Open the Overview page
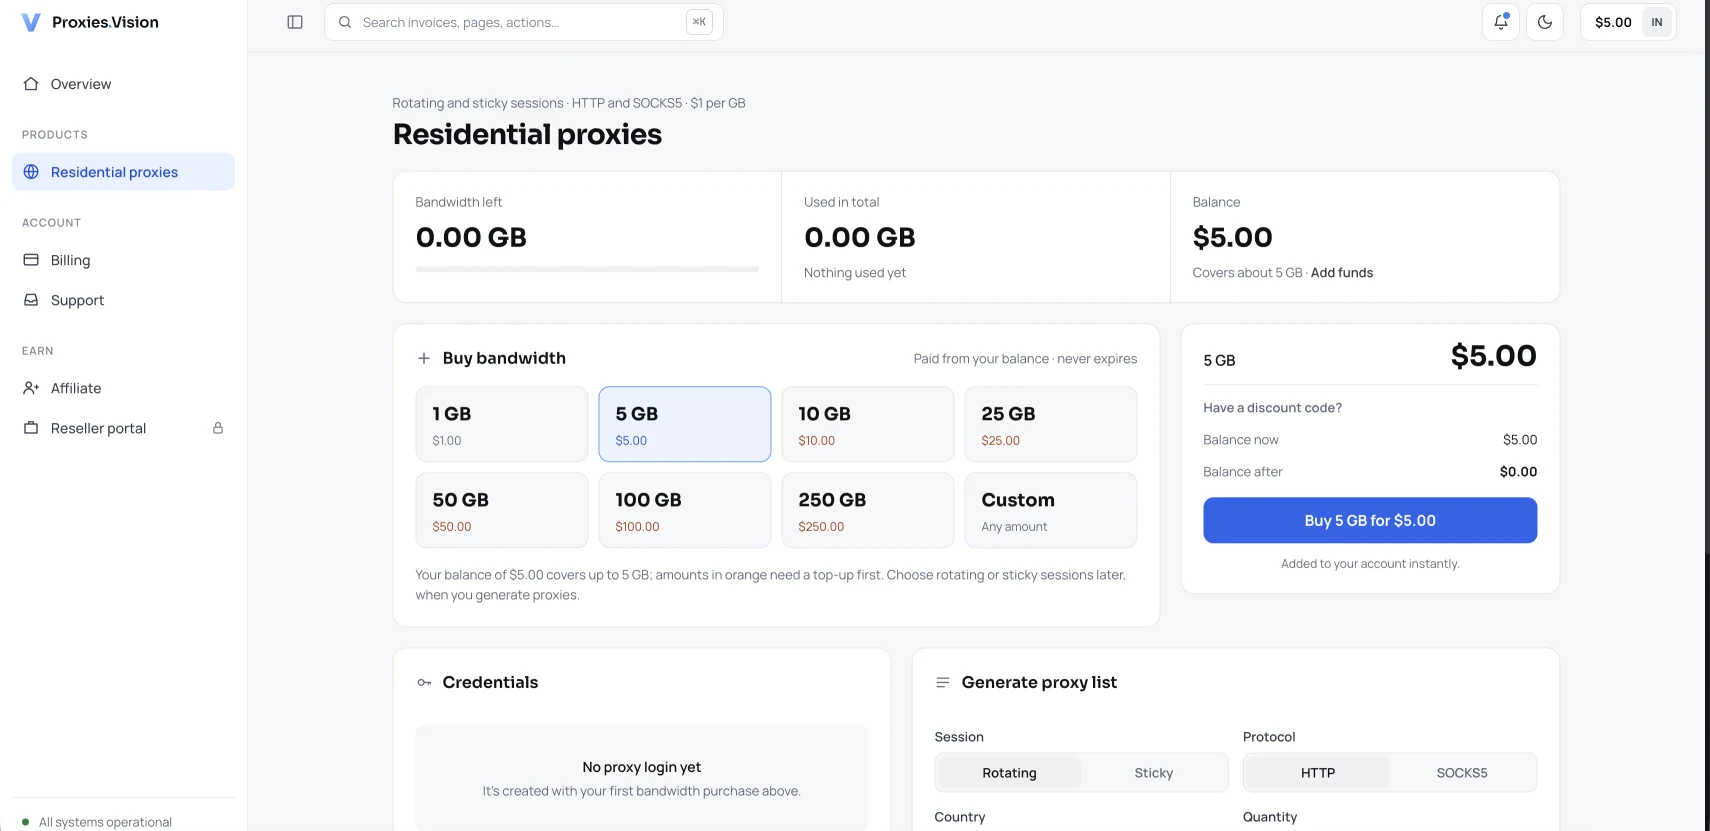Viewport: 1710px width, 831px height. pos(124,84)
